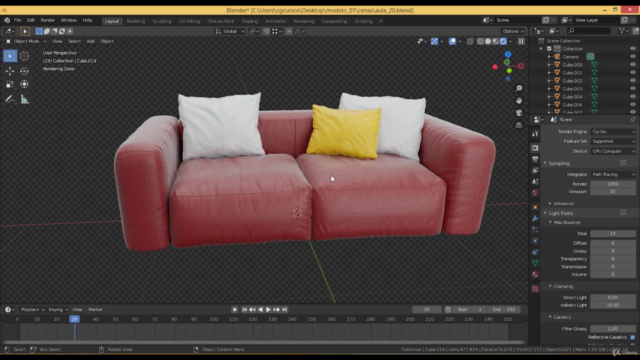Open the Render properties tab
Screen dimensions: 640x360
click(535, 148)
